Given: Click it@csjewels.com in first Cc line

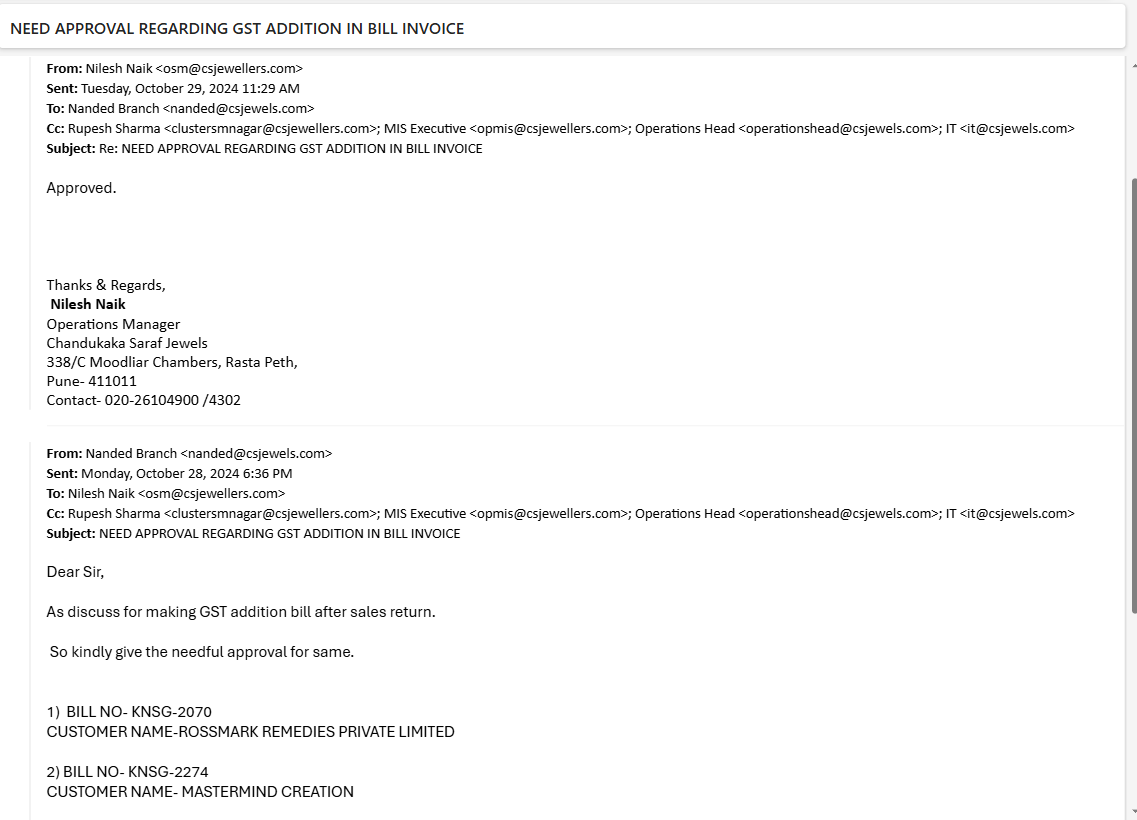Looking at the screenshot, I should click(1017, 128).
